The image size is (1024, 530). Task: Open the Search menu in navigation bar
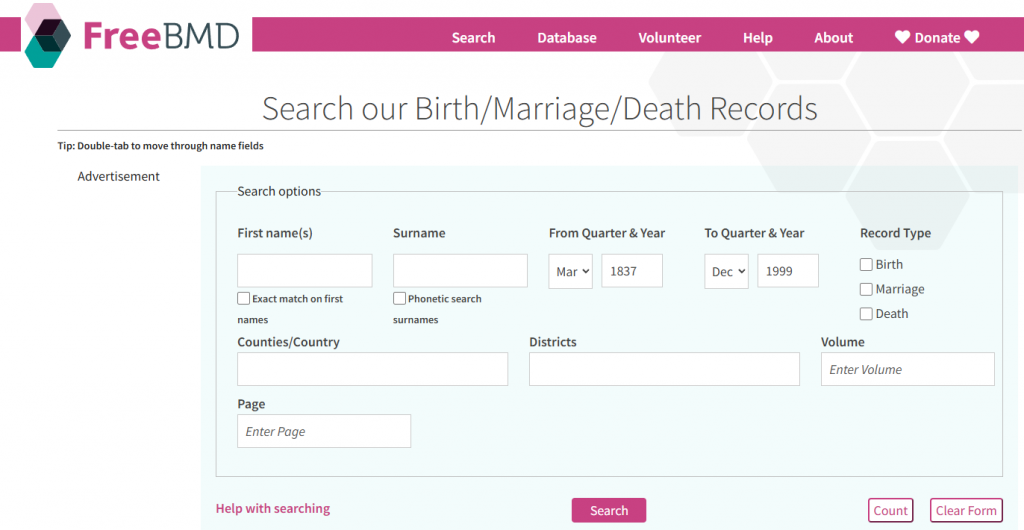tap(473, 38)
